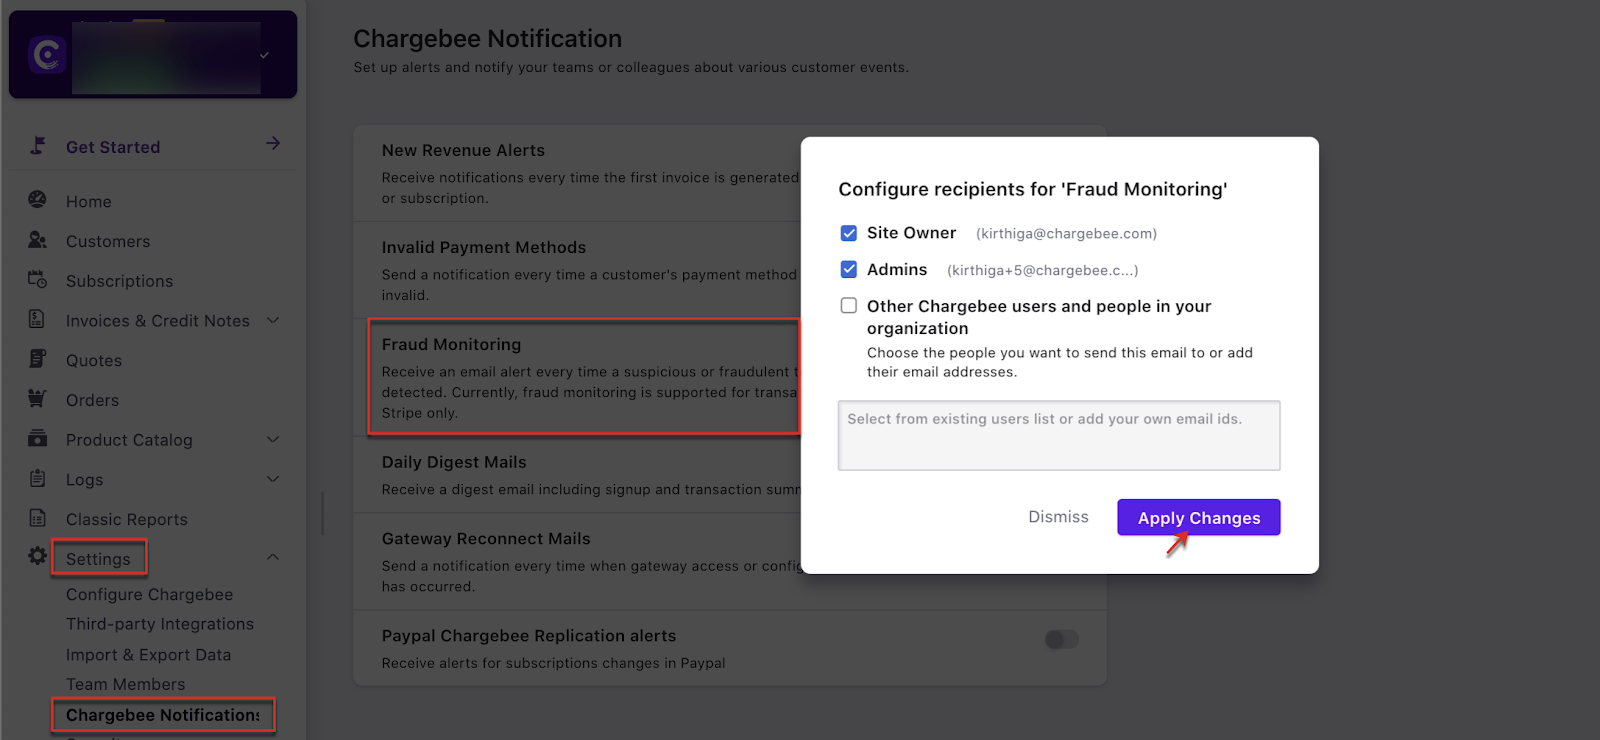Click the Chargebee logo icon
The image size is (1600, 740).
(46, 55)
